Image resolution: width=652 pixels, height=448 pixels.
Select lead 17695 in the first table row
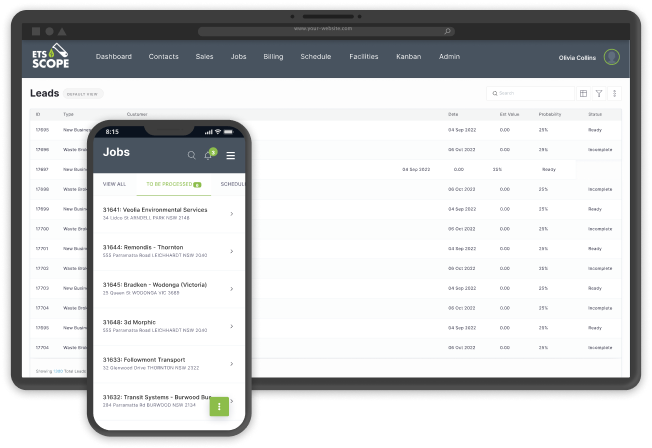[x=326, y=130]
